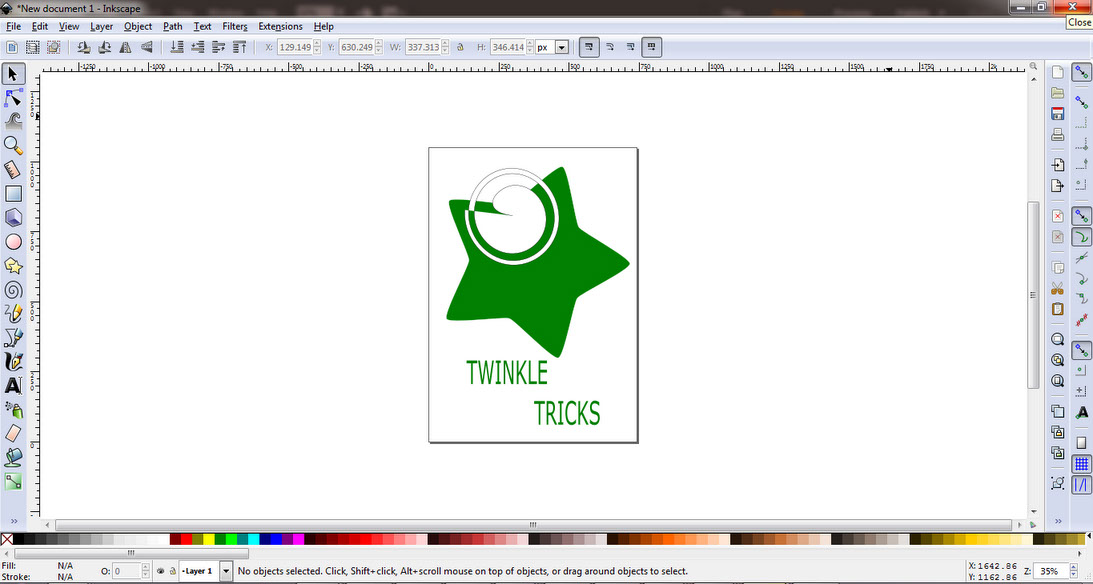Toggle scale stroke width with object

click(x=589, y=47)
